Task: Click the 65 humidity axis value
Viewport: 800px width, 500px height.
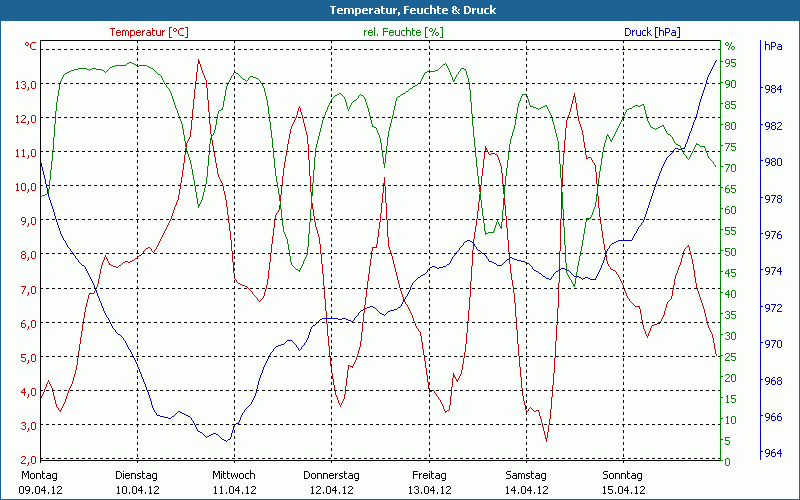Action: tap(731, 189)
